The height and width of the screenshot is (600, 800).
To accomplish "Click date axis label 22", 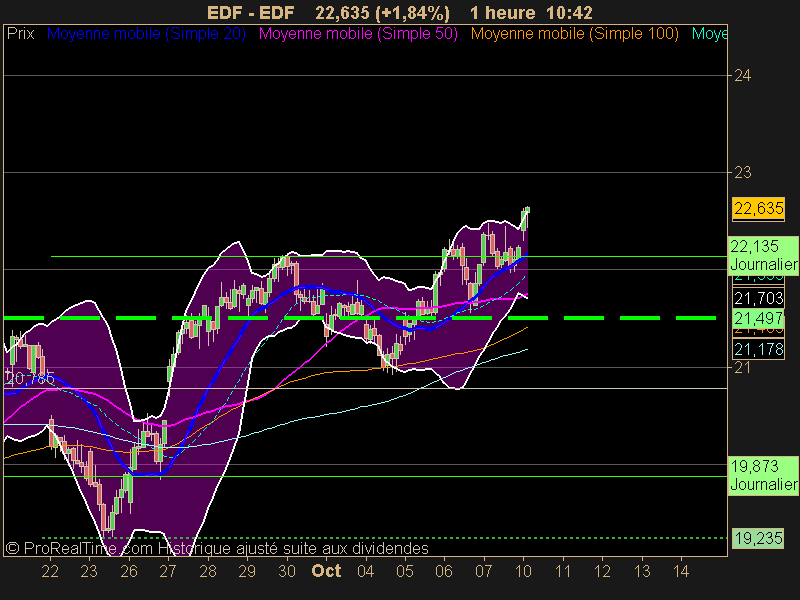I will click(50, 571).
